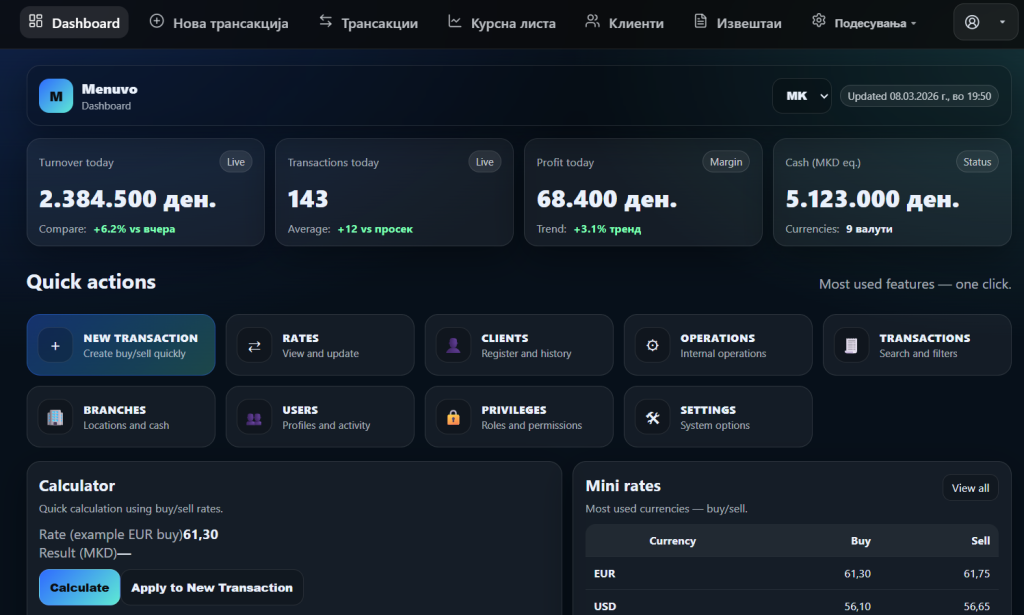Go to the Извештаи nav item
Viewport: 1024px width, 615px height.
[x=738, y=22]
